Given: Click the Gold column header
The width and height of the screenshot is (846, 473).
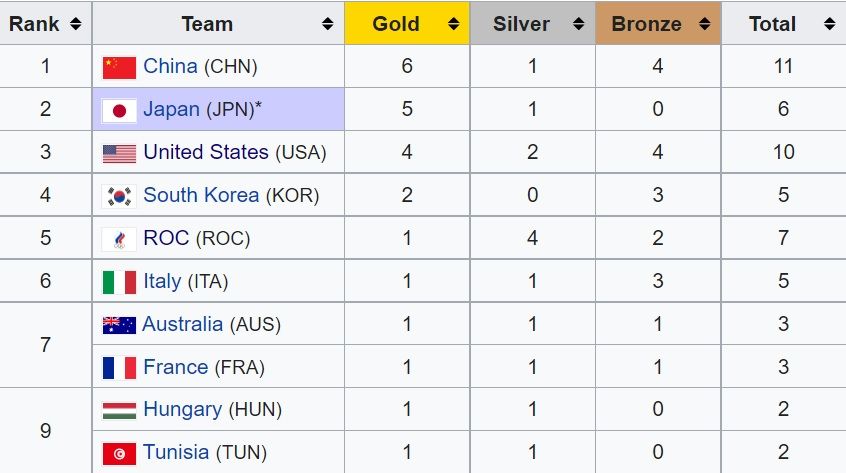Looking at the screenshot, I should click(x=396, y=24).
